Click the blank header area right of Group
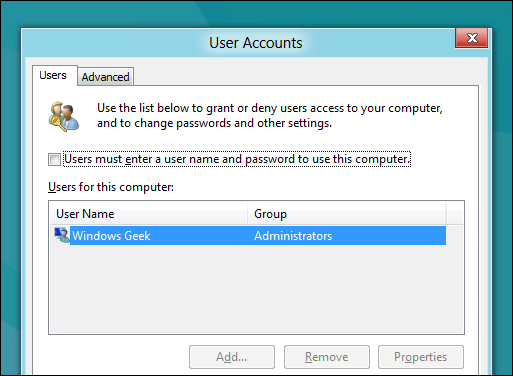 [455, 214]
